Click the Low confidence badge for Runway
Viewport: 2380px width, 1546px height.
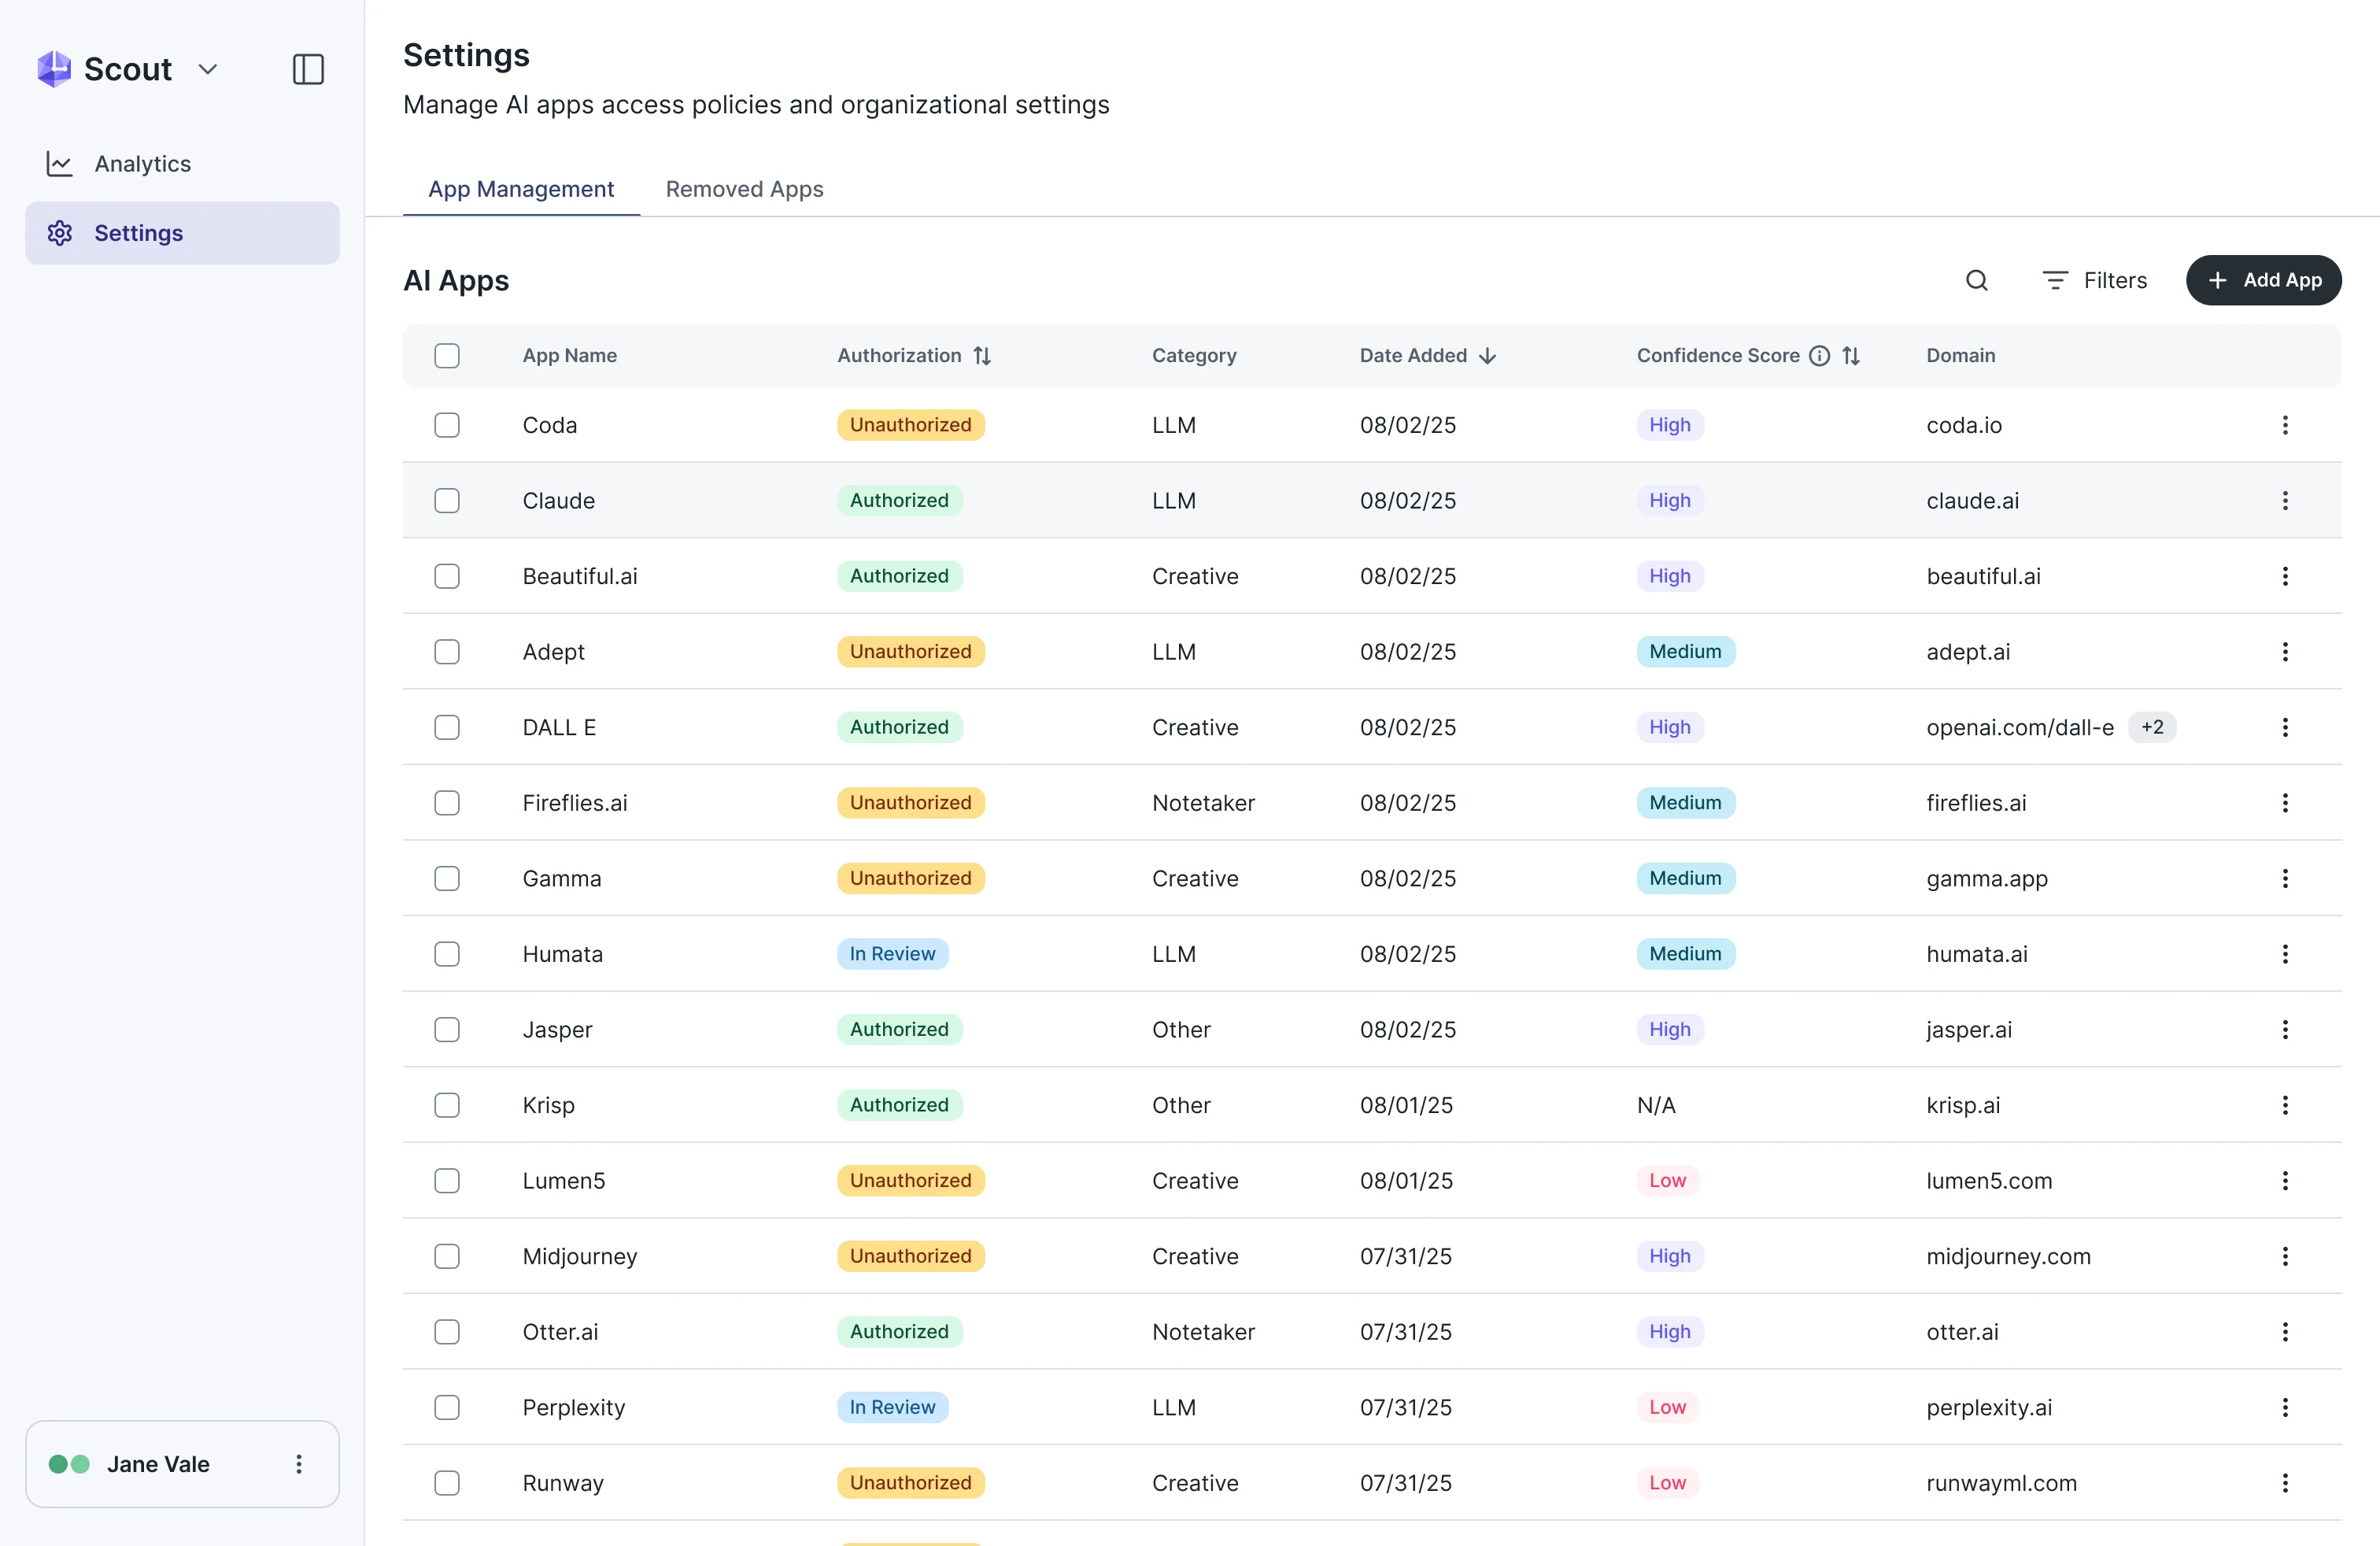point(1667,1482)
